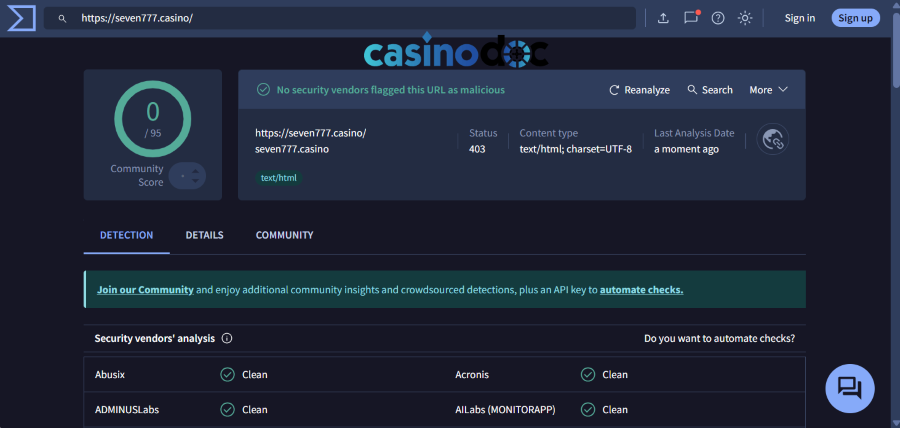900x428 pixels.
Task: Click the green check icon in no-flag banner
Action: (263, 90)
